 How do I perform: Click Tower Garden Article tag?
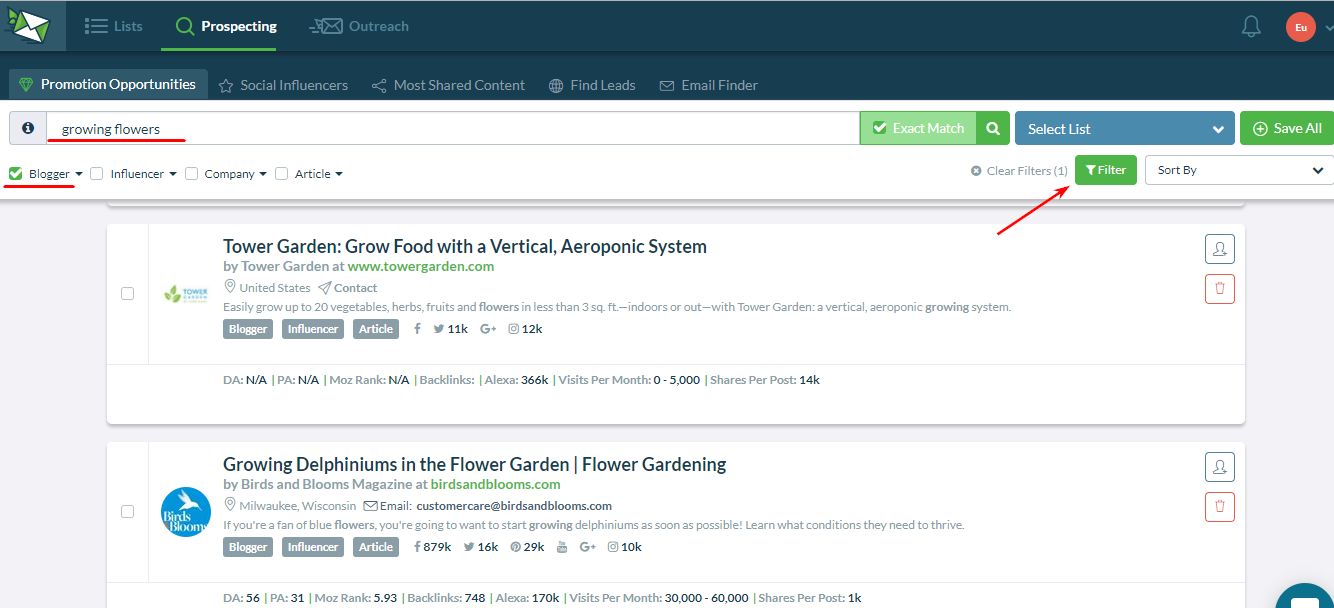pyautogui.click(x=376, y=329)
